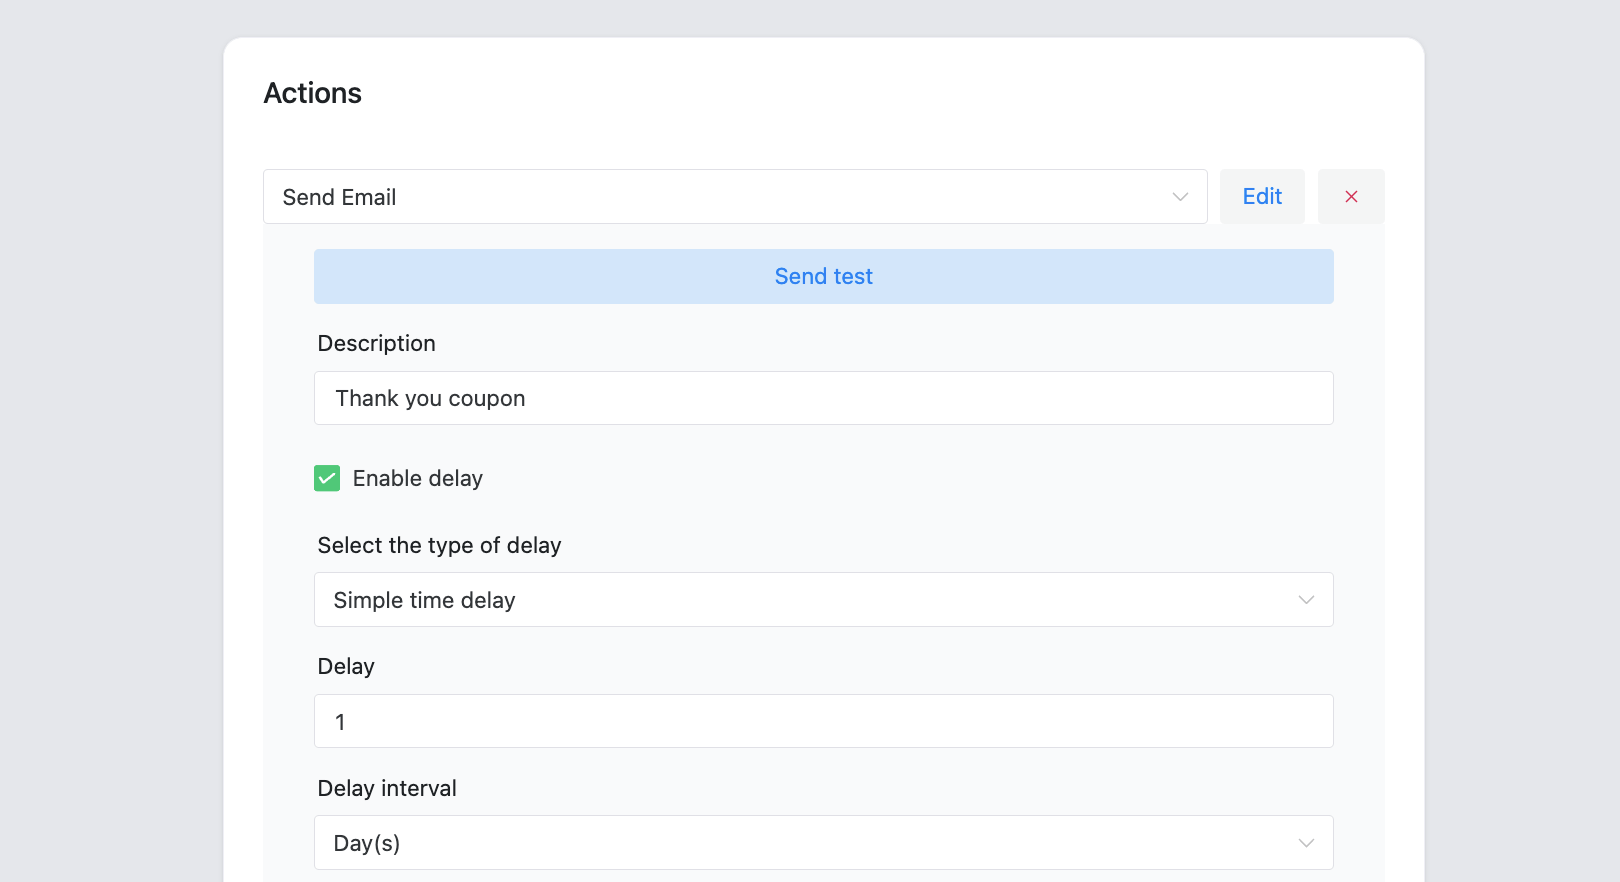Focus the Description field with Thank you coupon

[824, 398]
